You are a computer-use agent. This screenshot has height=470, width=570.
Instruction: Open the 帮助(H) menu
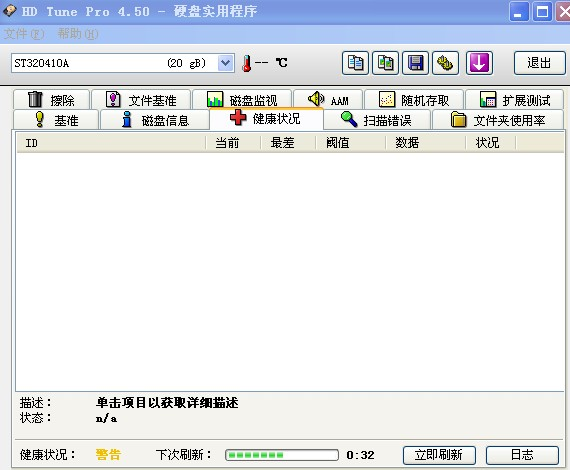[78, 34]
